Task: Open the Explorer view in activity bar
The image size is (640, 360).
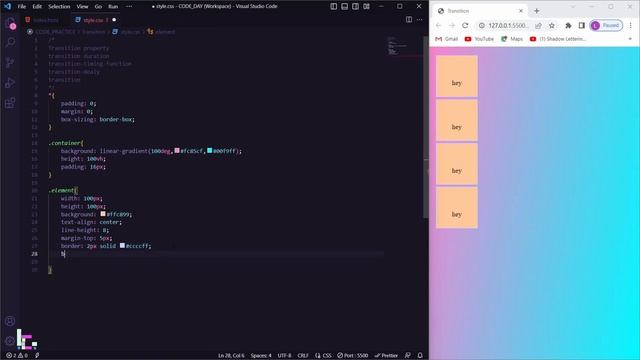Action: [11, 23]
